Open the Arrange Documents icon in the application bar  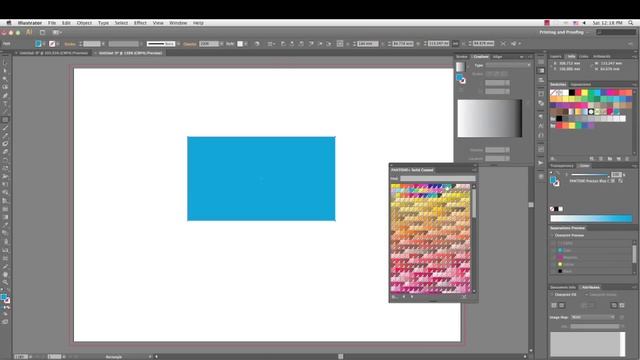pos(57,32)
